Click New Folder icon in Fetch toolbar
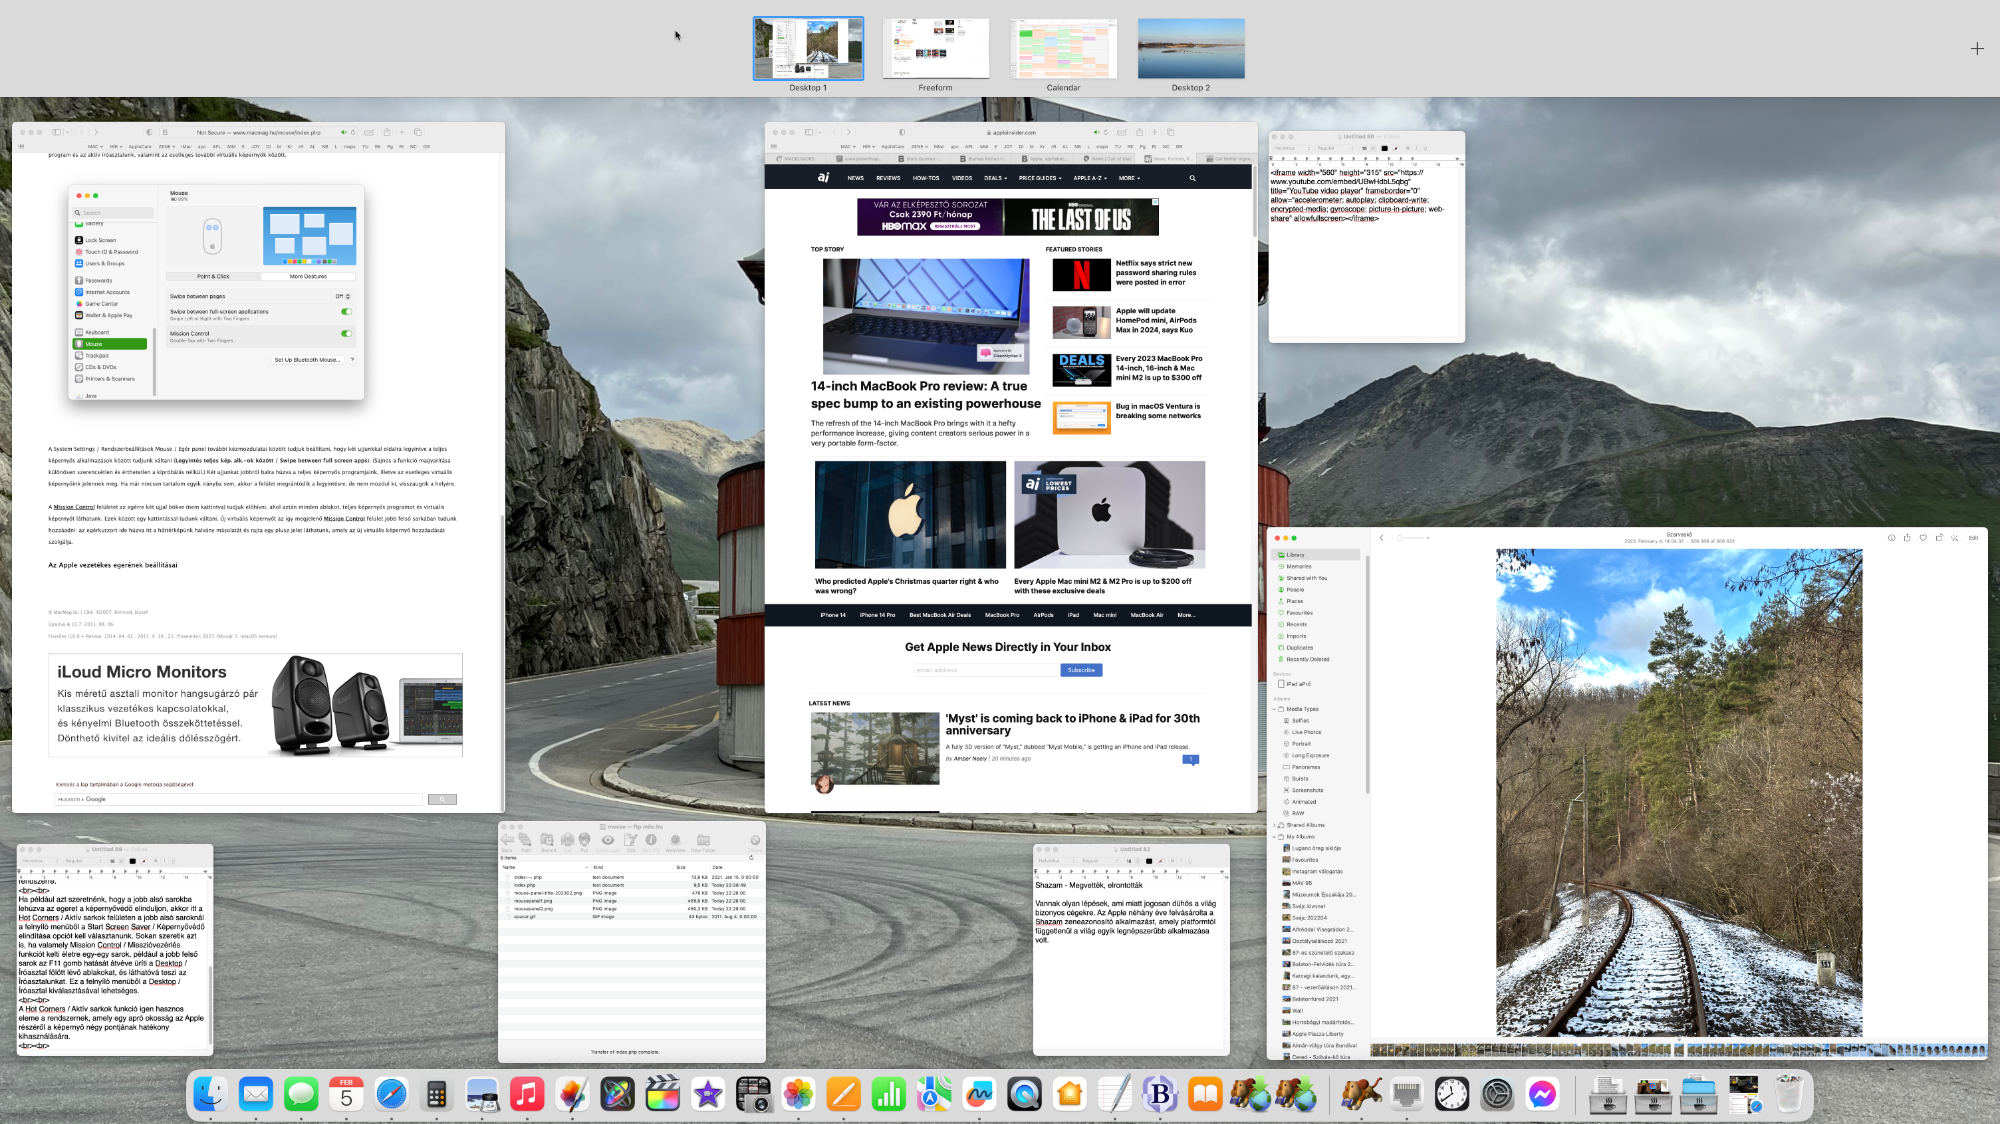 click(x=703, y=840)
